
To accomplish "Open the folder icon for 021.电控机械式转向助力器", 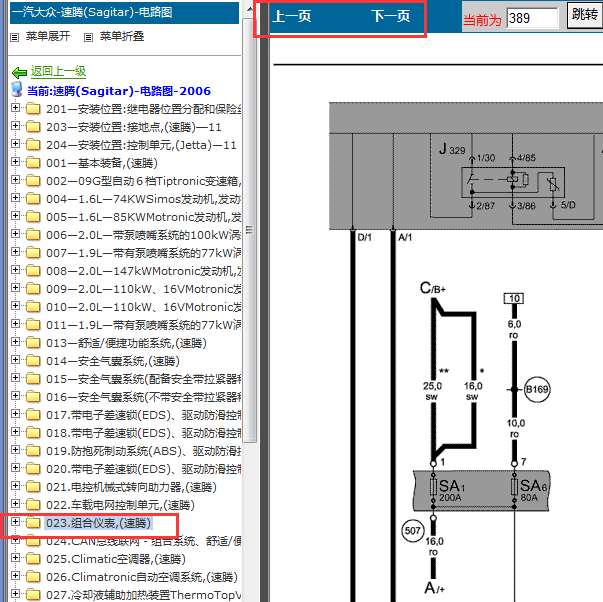I will [33, 487].
